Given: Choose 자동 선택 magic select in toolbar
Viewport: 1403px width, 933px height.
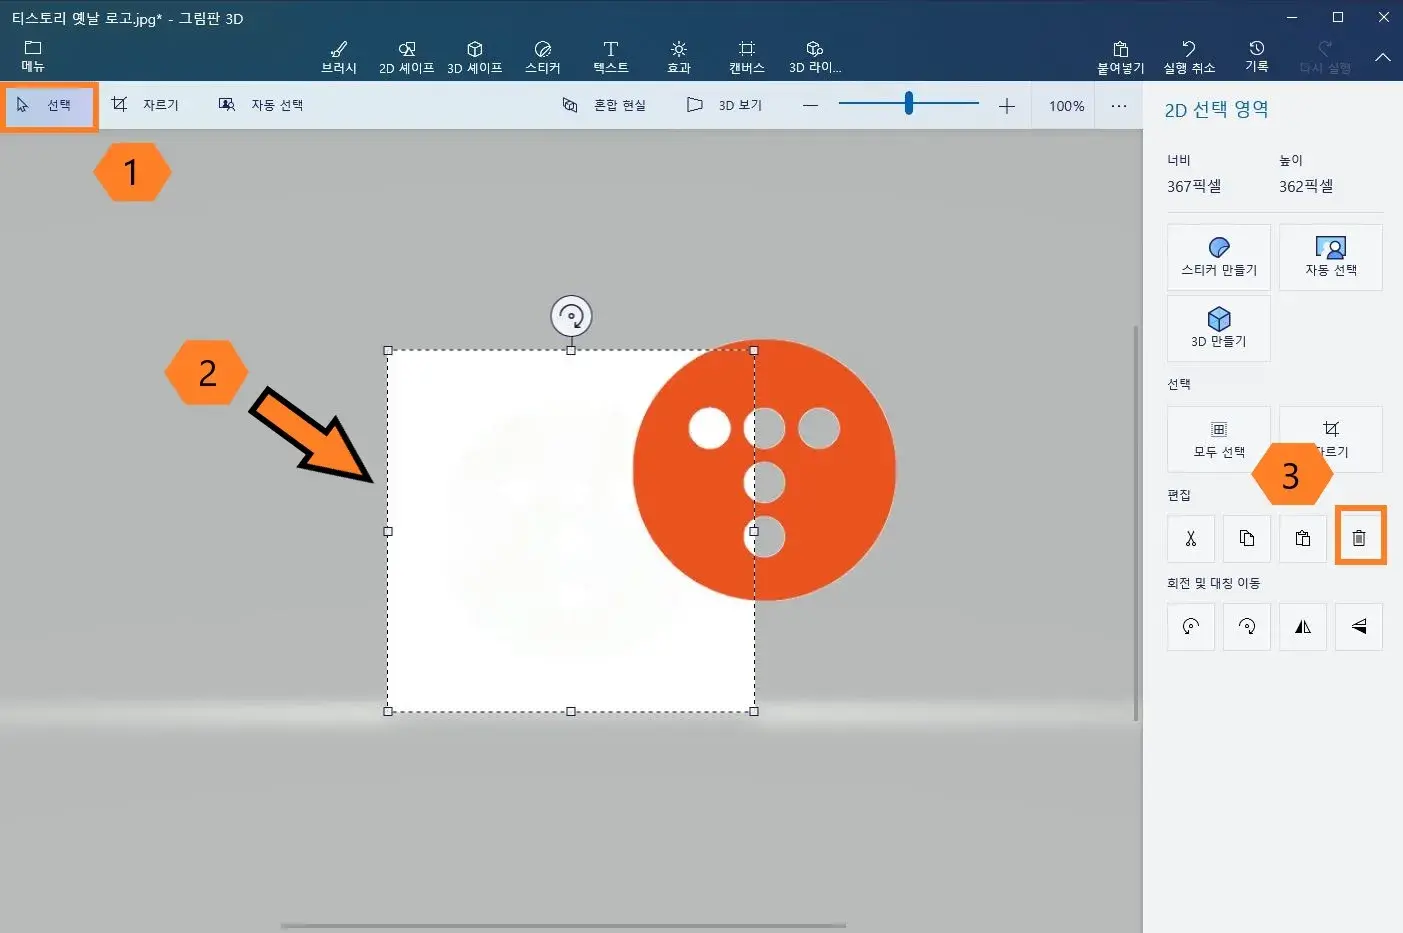Looking at the screenshot, I should pos(261,105).
